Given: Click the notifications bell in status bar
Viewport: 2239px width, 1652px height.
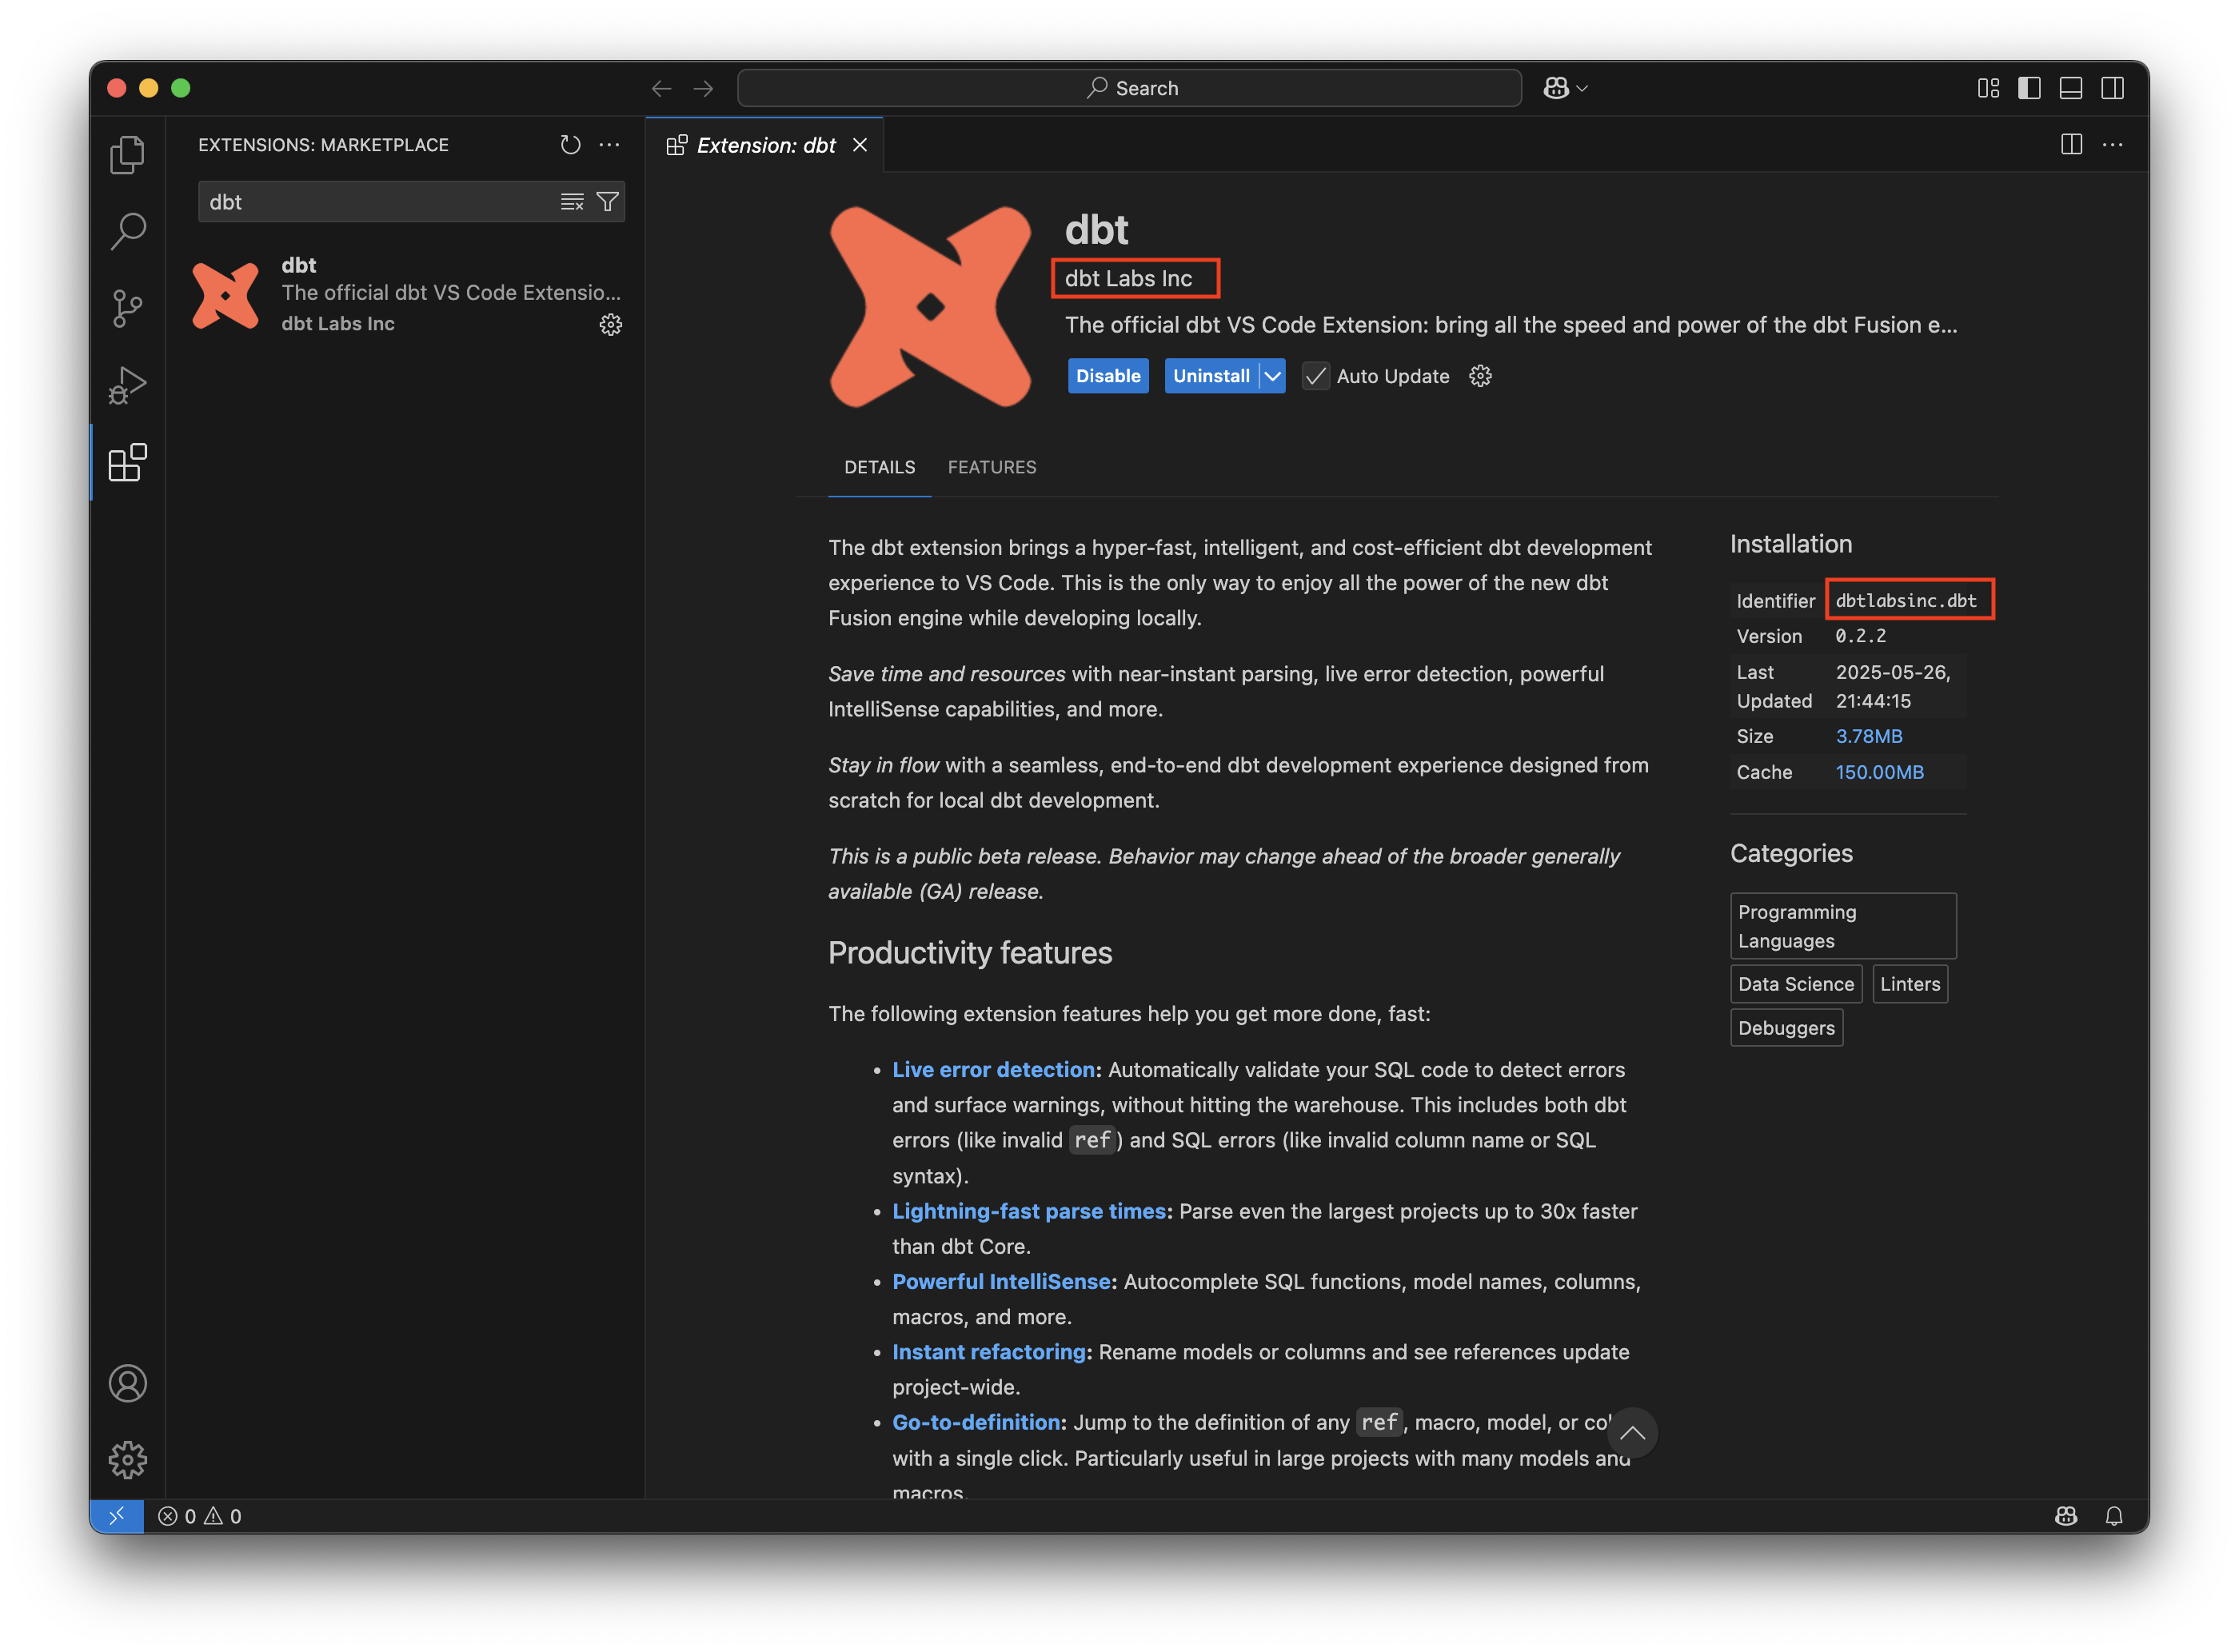Looking at the screenshot, I should click(x=2114, y=1515).
